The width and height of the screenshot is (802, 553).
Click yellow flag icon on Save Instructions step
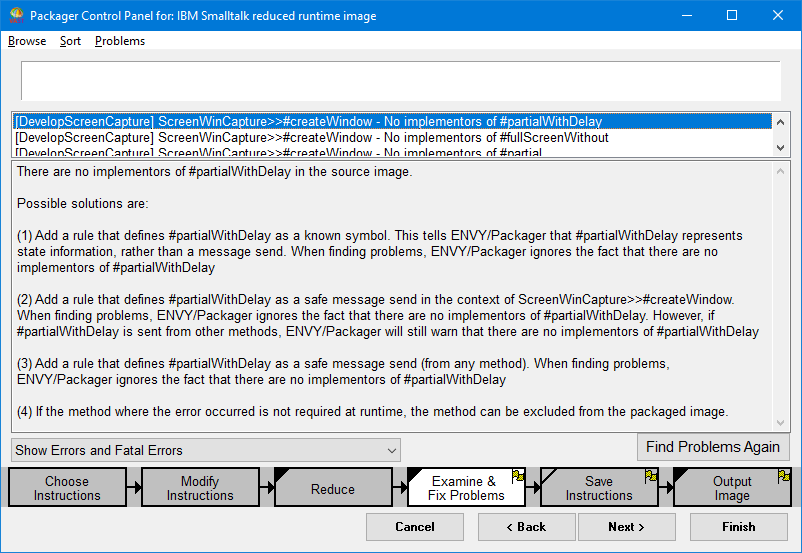(651, 475)
